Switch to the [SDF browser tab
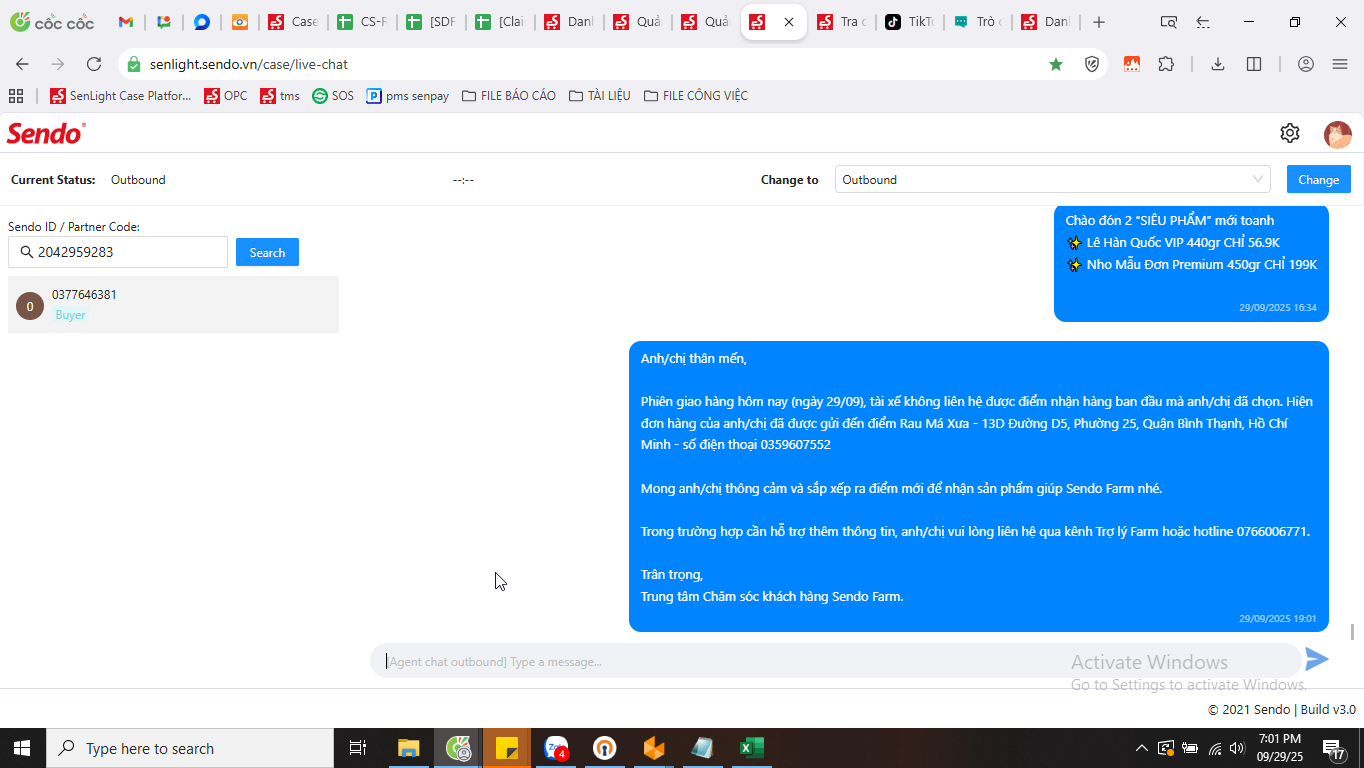1364x768 pixels. [x=431, y=22]
